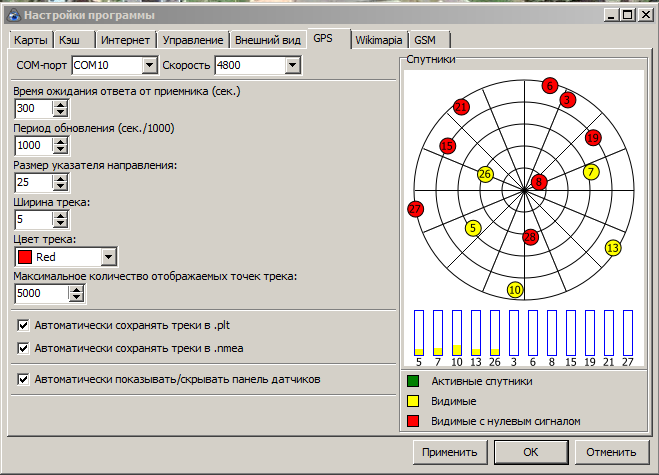Image resolution: width=659 pixels, height=475 pixels.
Task: Select yellow satellite 13 on radar
Action: (x=613, y=247)
